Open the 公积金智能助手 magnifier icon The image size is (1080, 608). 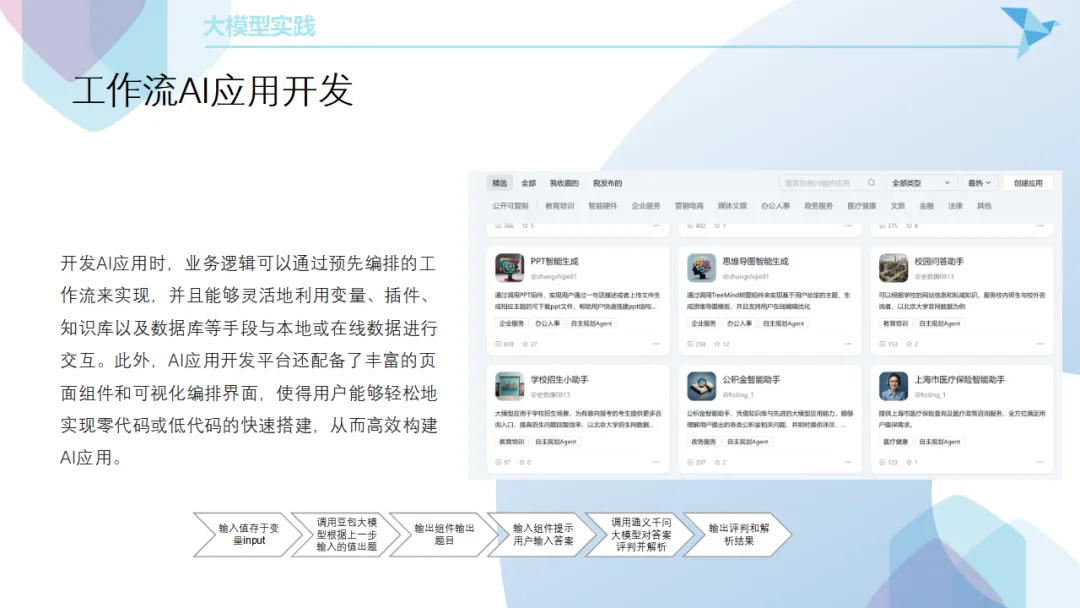(x=701, y=386)
